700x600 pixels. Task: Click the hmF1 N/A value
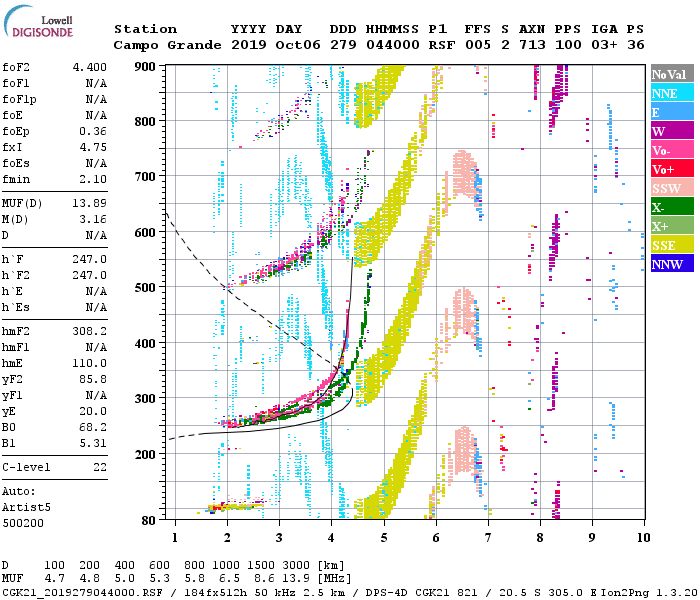pyautogui.click(x=96, y=347)
